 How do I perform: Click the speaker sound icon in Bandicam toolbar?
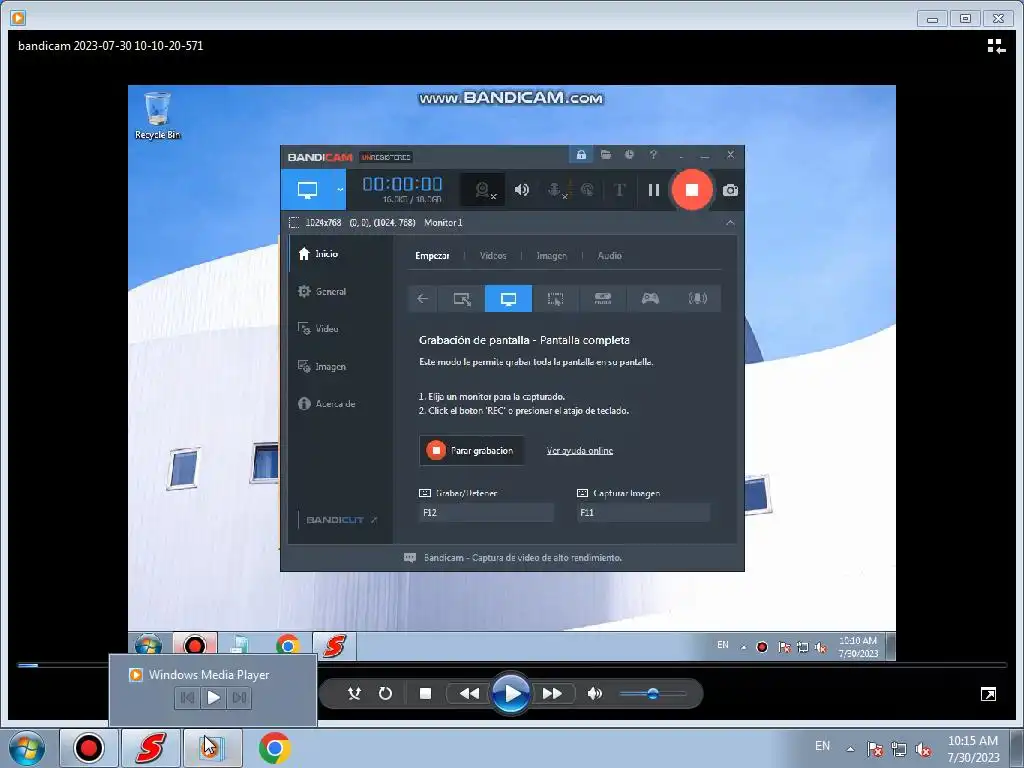521,190
